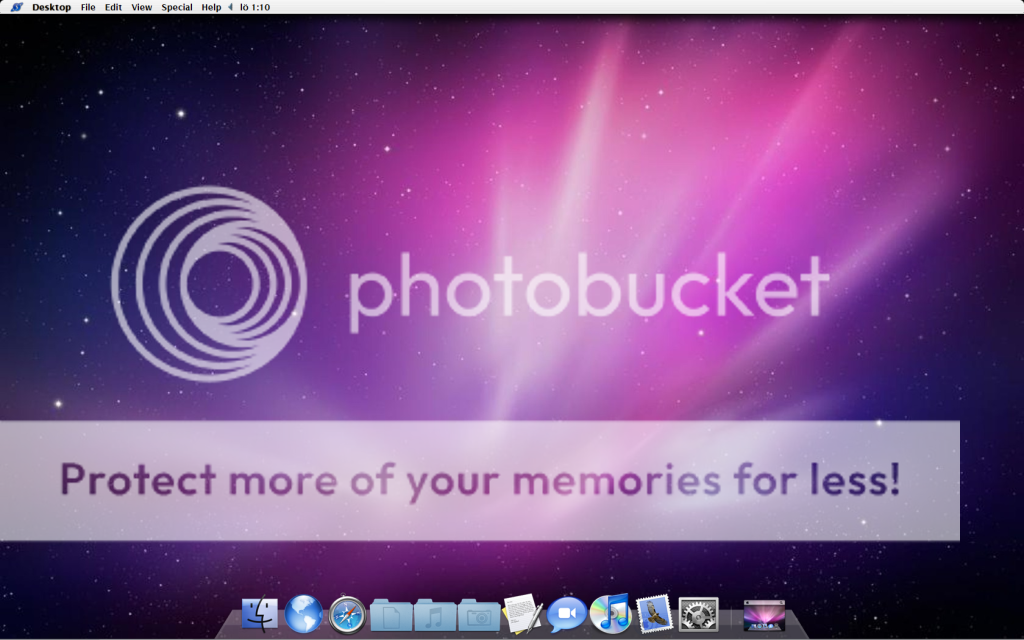1024x640 pixels.
Task: Open the Documents folder in dock
Action: (391, 615)
